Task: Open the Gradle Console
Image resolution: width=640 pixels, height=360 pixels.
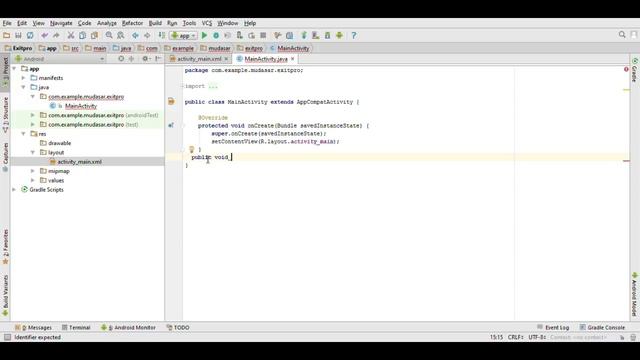Action: click(602, 327)
